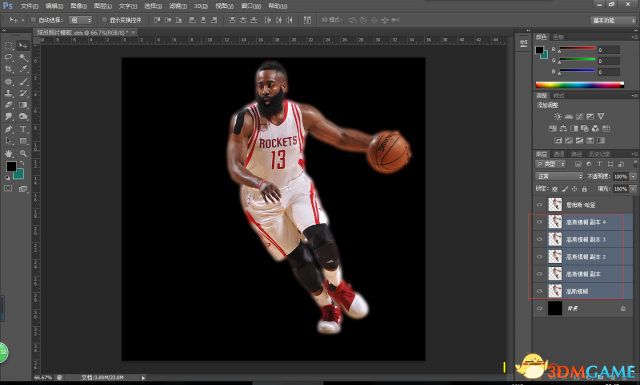Click the foreground color swatch in toolbox
The image size is (640, 385).
(11, 166)
